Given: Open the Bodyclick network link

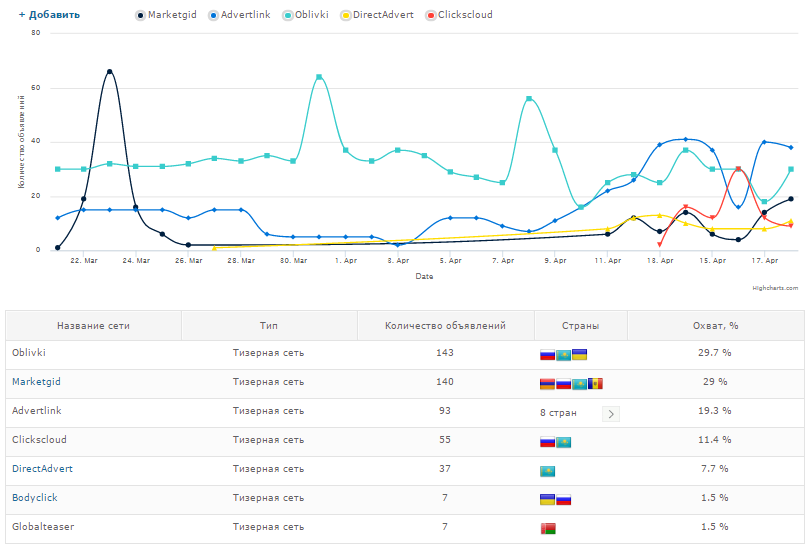Looking at the screenshot, I should [x=35, y=497].
